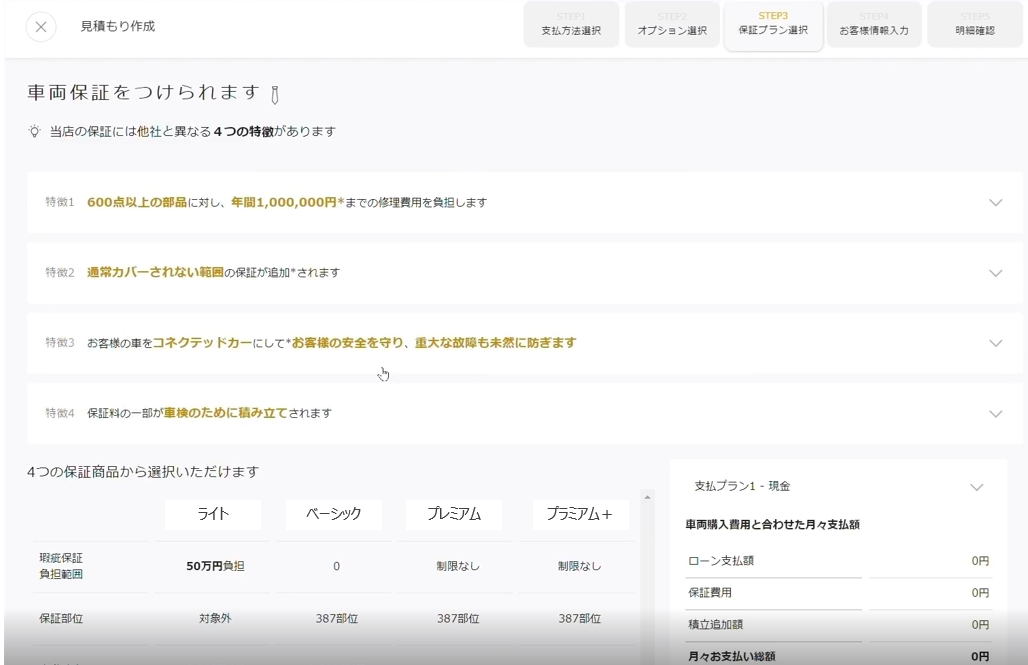The width and height of the screenshot is (1028, 665).
Task: Select the ライト warranty plan
Action: (213, 514)
